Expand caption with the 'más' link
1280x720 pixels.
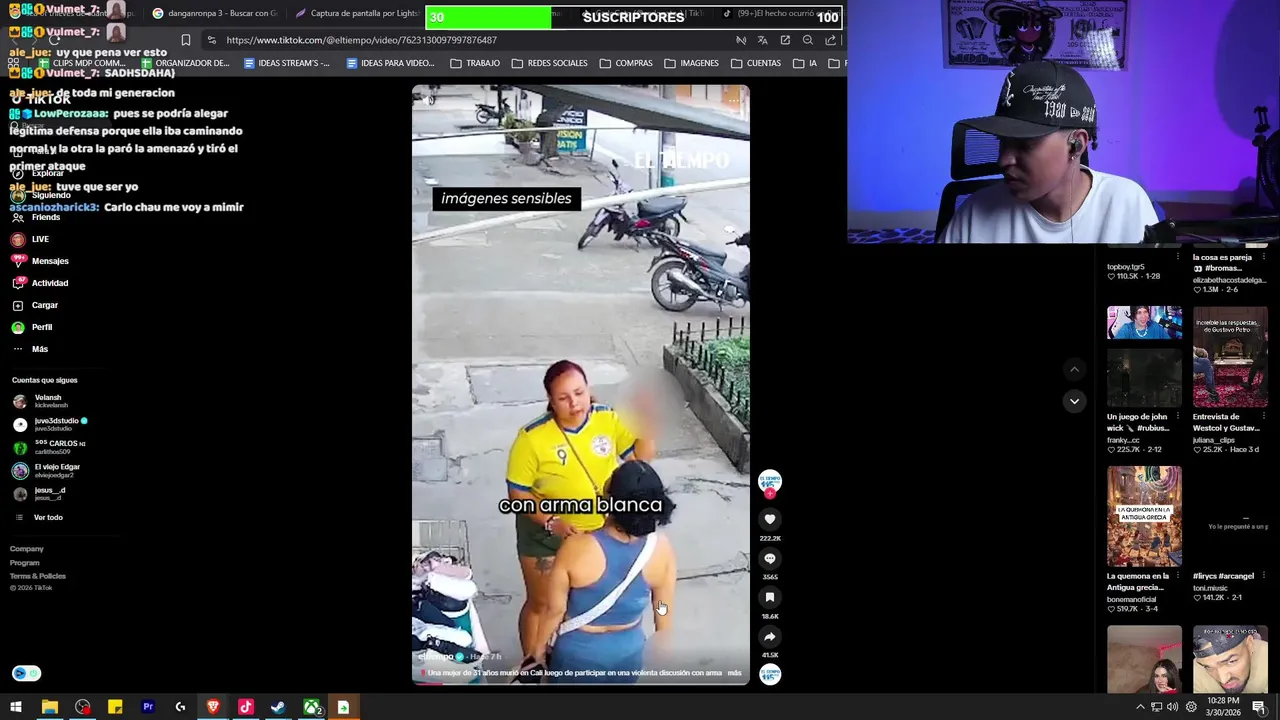pos(734,673)
